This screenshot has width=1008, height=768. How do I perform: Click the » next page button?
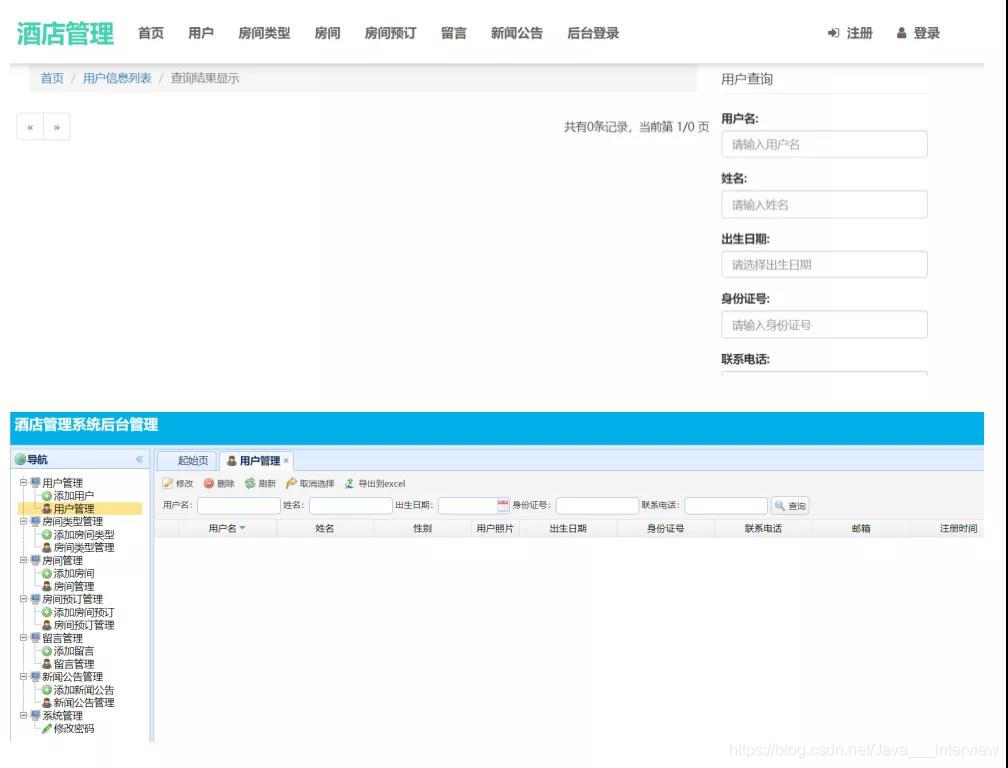coord(55,127)
